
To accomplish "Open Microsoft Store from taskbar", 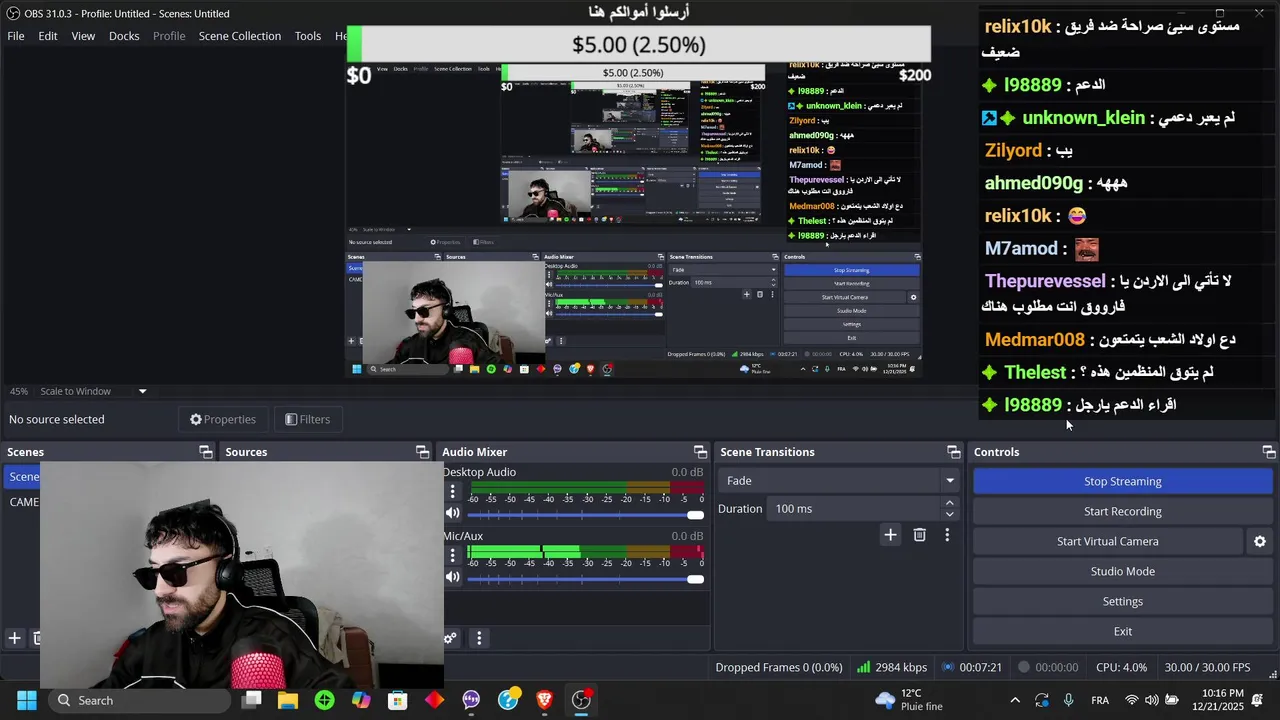I will [x=398, y=700].
